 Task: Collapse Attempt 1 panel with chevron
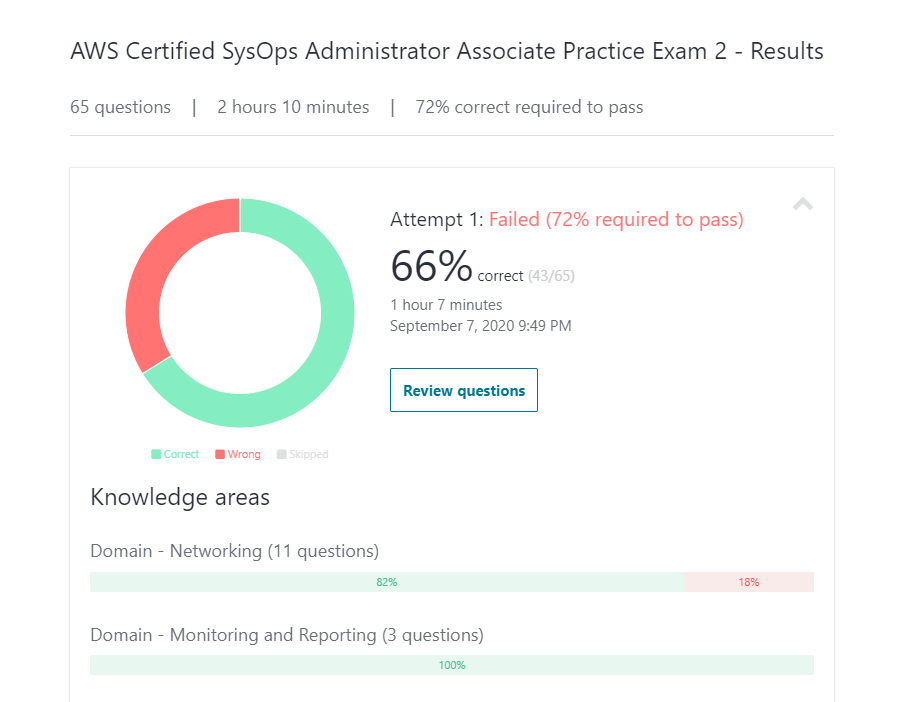tap(802, 204)
